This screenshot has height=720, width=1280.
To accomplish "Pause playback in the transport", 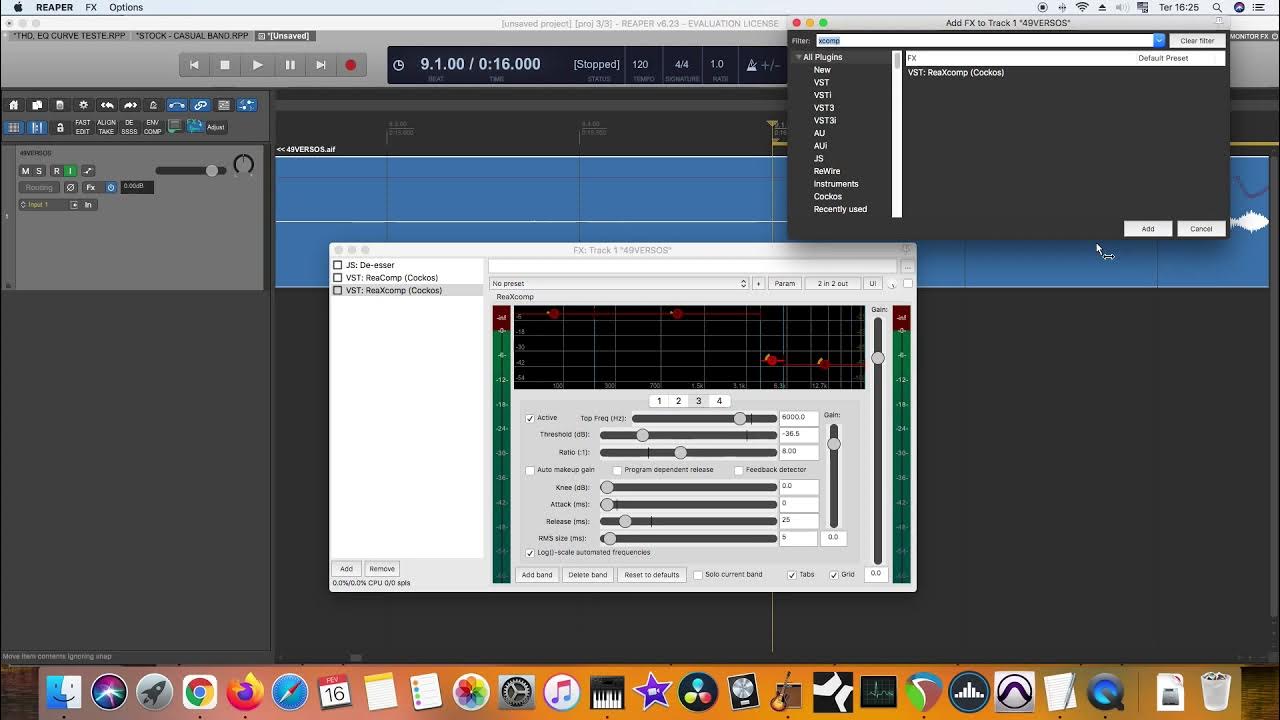I will pyautogui.click(x=290, y=65).
